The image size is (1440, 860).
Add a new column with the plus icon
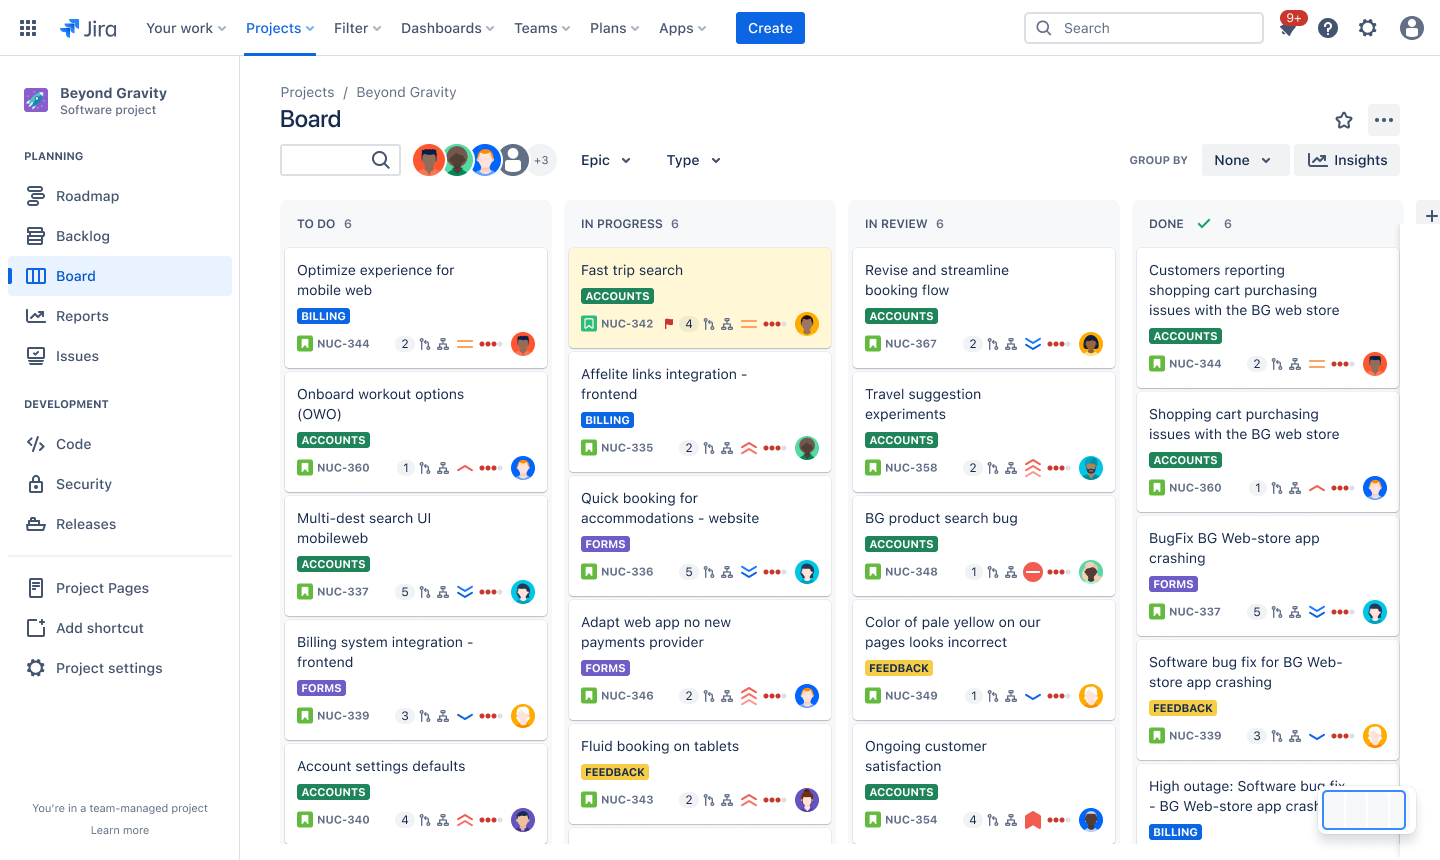(1431, 214)
